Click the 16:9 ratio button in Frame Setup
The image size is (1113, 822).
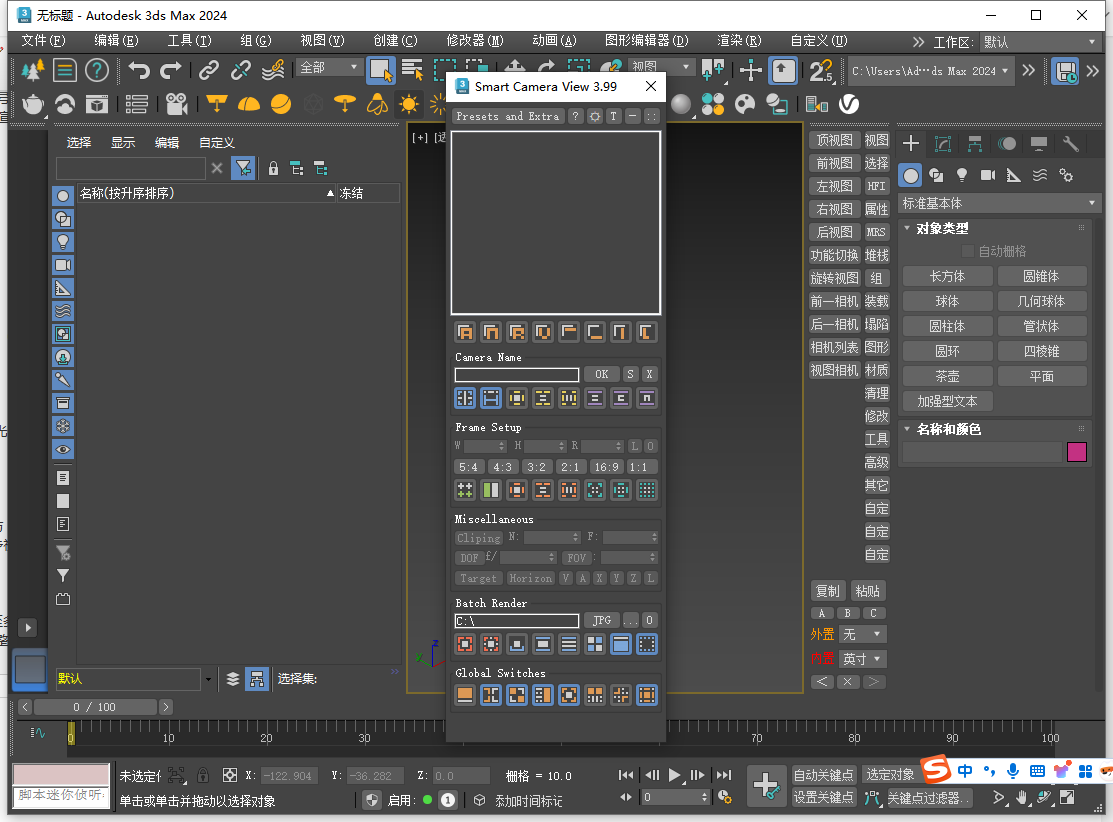tap(607, 467)
